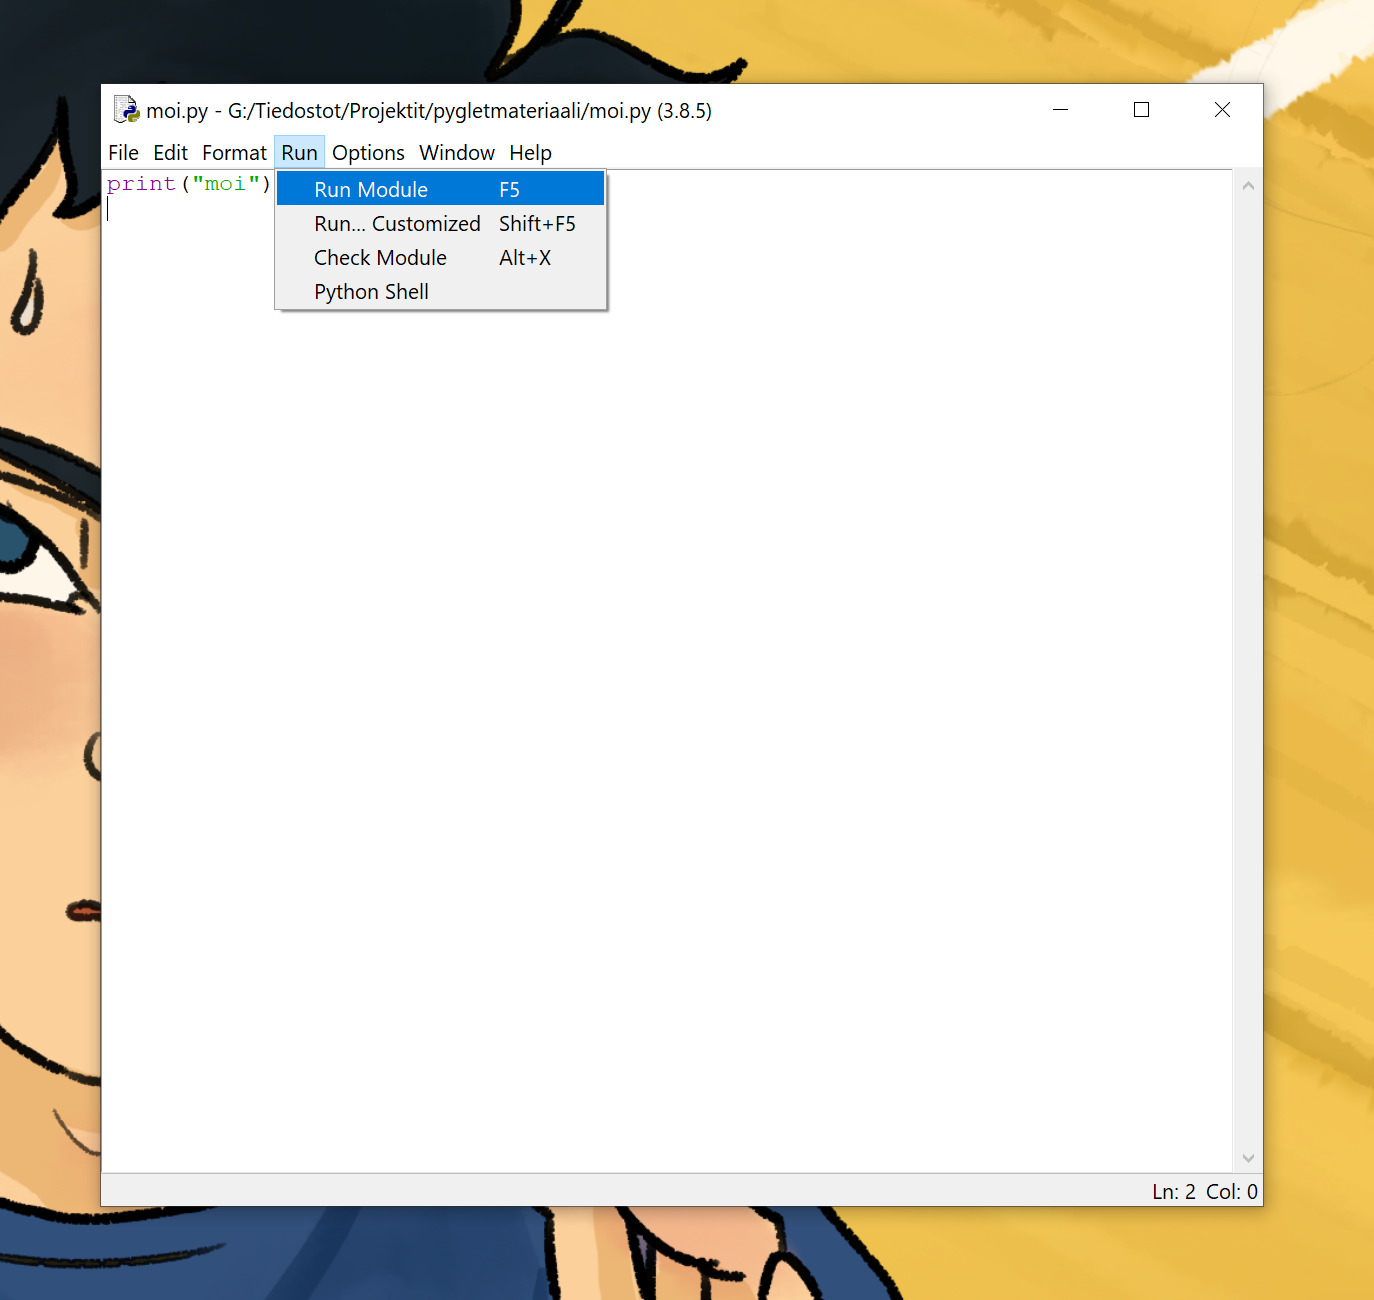Click the scrollbar up arrow
Screen dimensions: 1374x1300
(x=1248, y=186)
